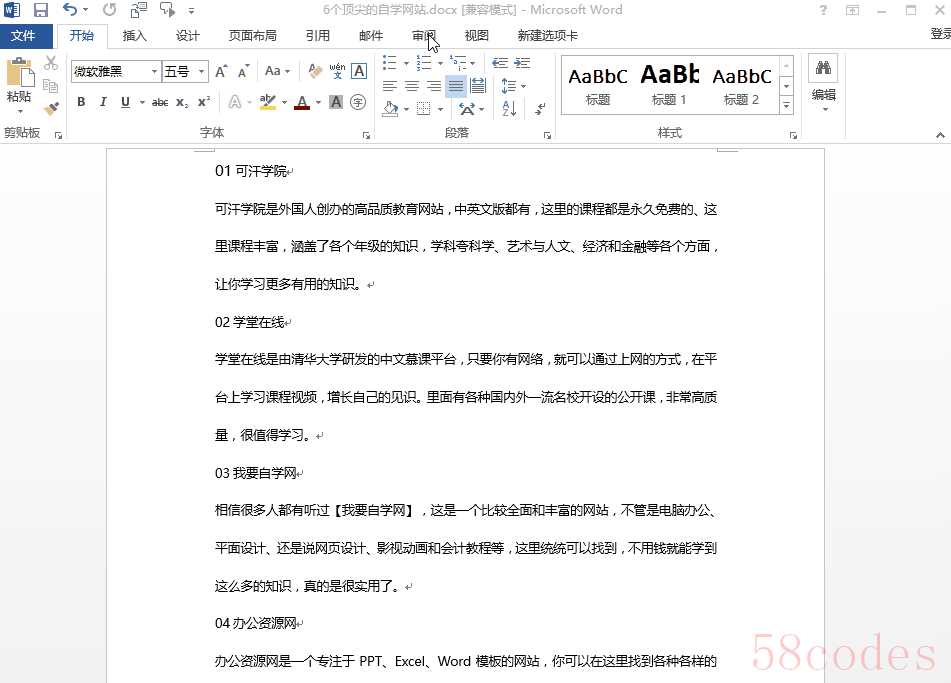Click the Redo/Repeat icon
This screenshot has height=683, width=951.
109,10
